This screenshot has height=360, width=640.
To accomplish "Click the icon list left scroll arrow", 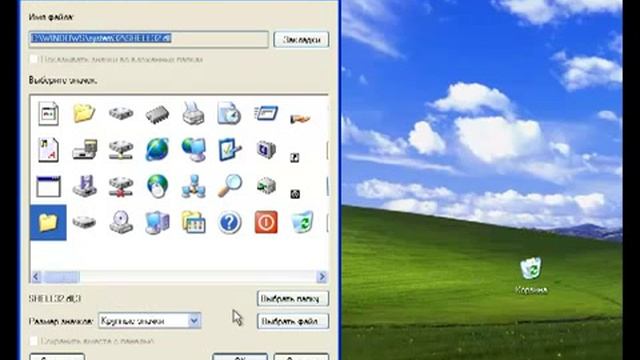I will (x=36, y=277).
